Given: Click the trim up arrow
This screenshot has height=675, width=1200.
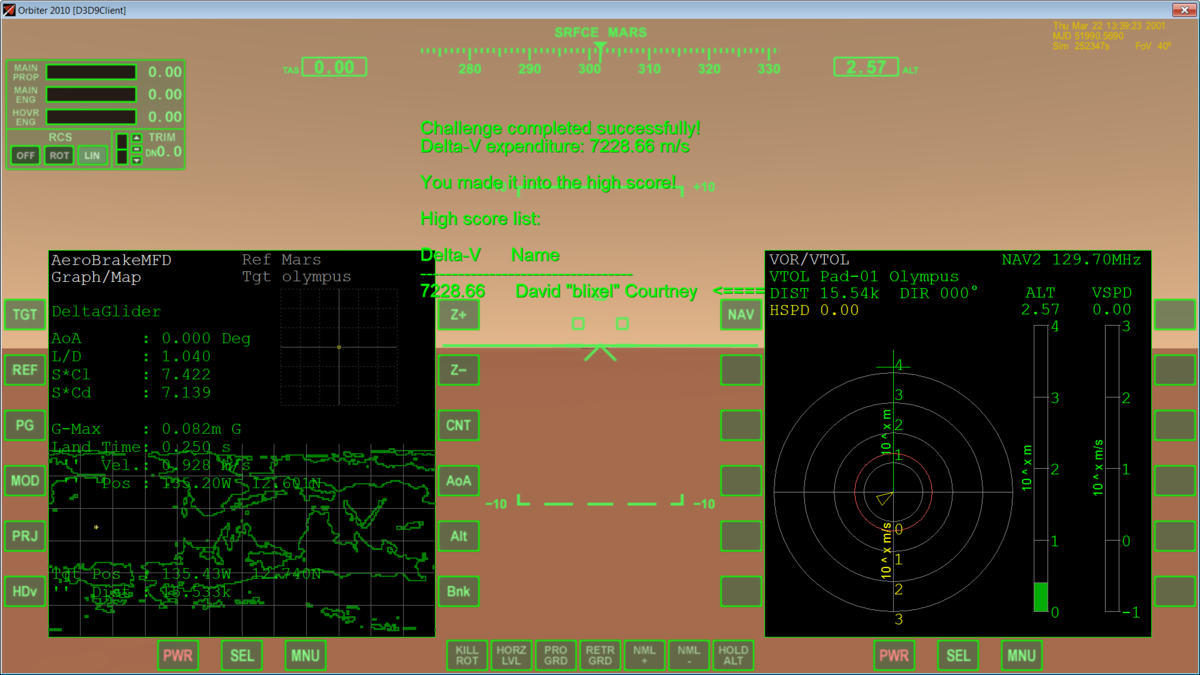Looking at the screenshot, I should [137, 139].
